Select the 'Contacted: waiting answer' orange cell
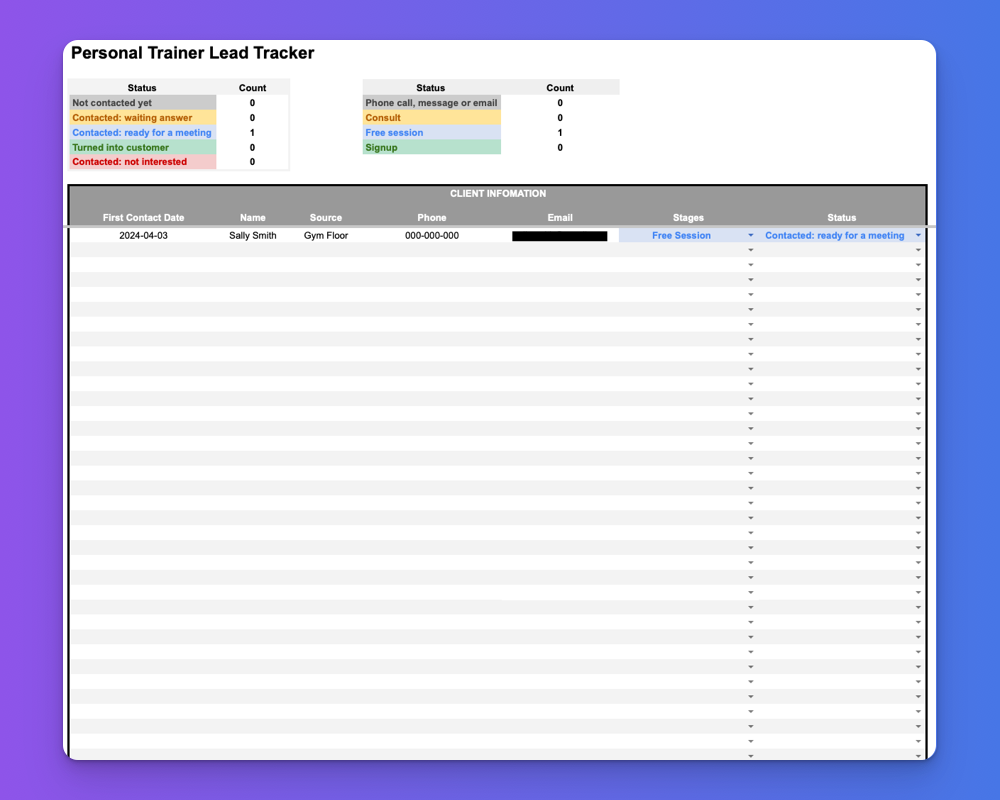 pyautogui.click(x=142, y=117)
